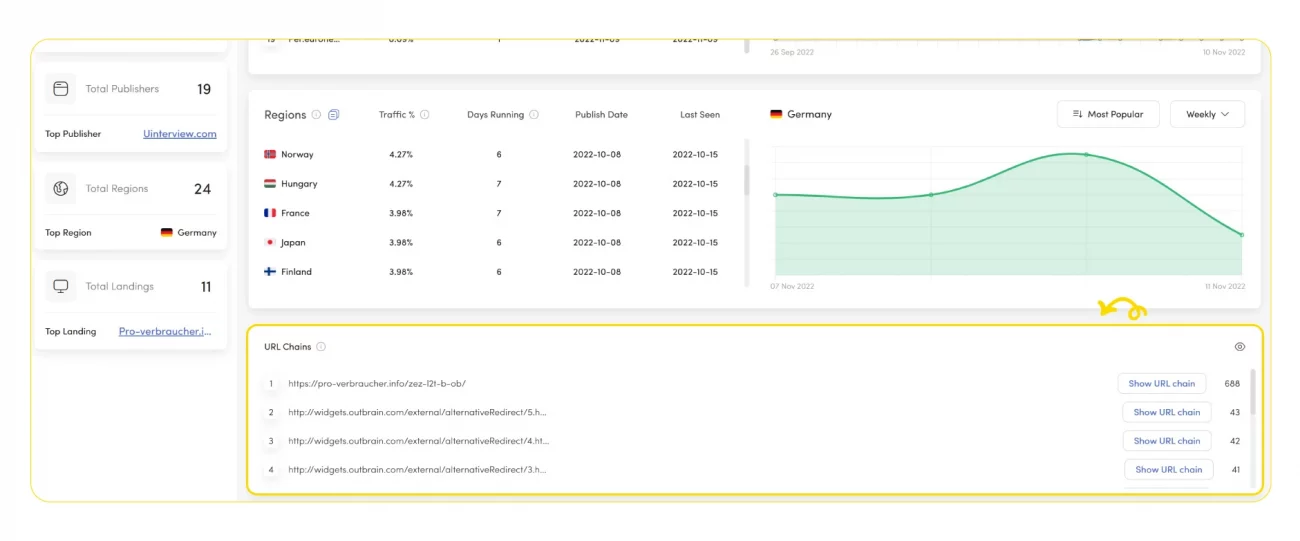Image resolution: width=1300 pixels, height=541 pixels.
Task: Click the Norway flag icon
Action: coord(270,155)
